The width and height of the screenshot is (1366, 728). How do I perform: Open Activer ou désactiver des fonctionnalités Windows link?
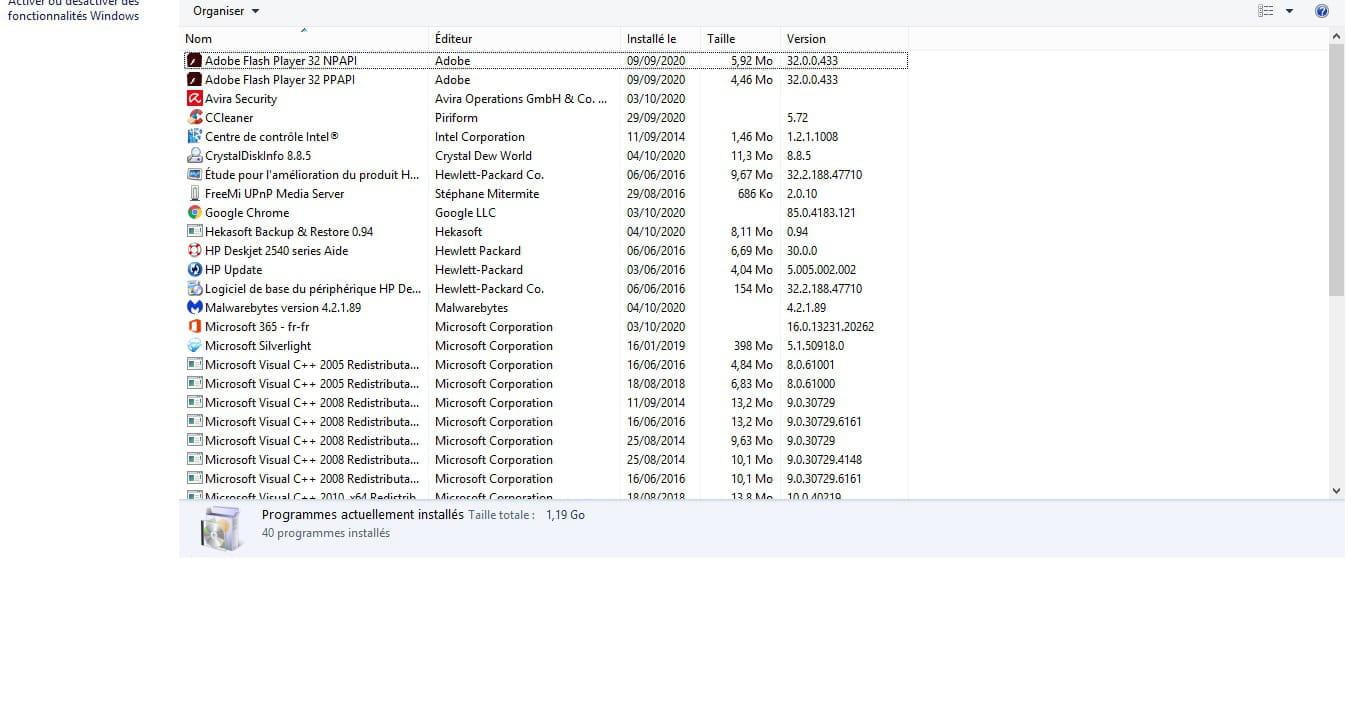tap(73, 9)
